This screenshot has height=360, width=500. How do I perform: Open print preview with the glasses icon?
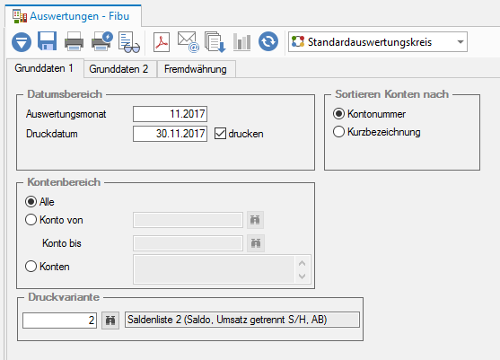129,42
